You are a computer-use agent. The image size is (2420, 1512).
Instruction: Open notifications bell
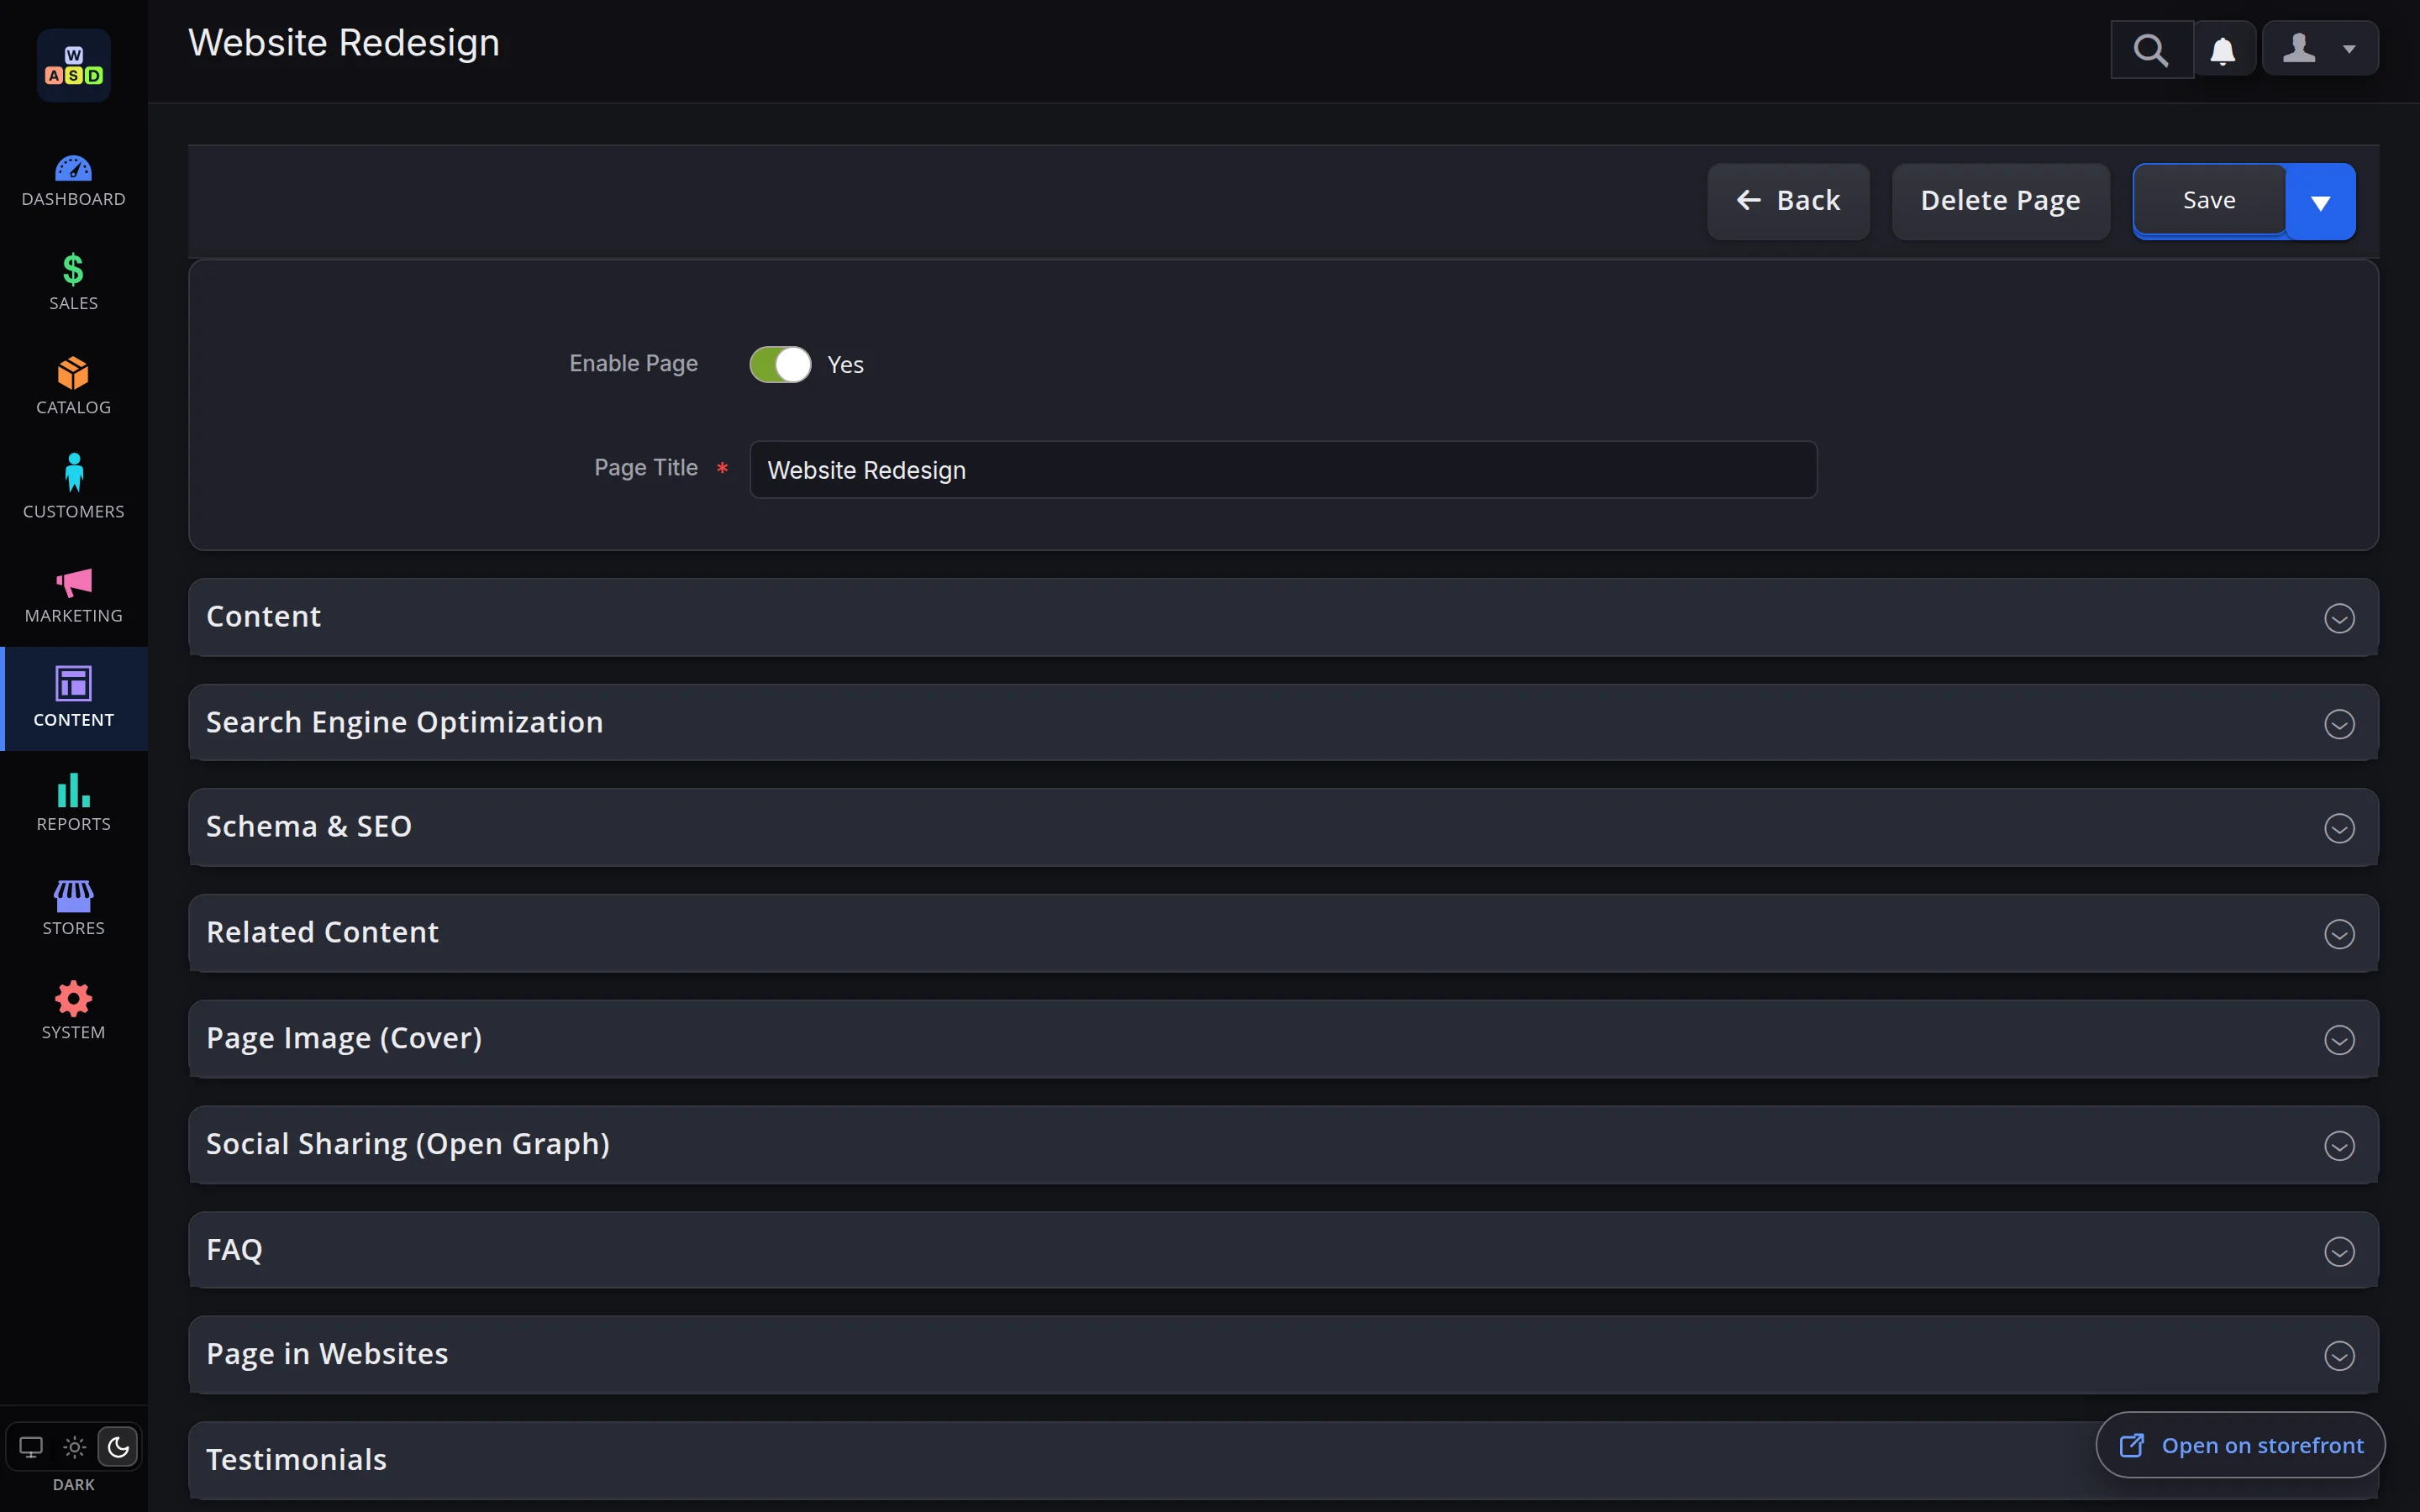point(2223,49)
